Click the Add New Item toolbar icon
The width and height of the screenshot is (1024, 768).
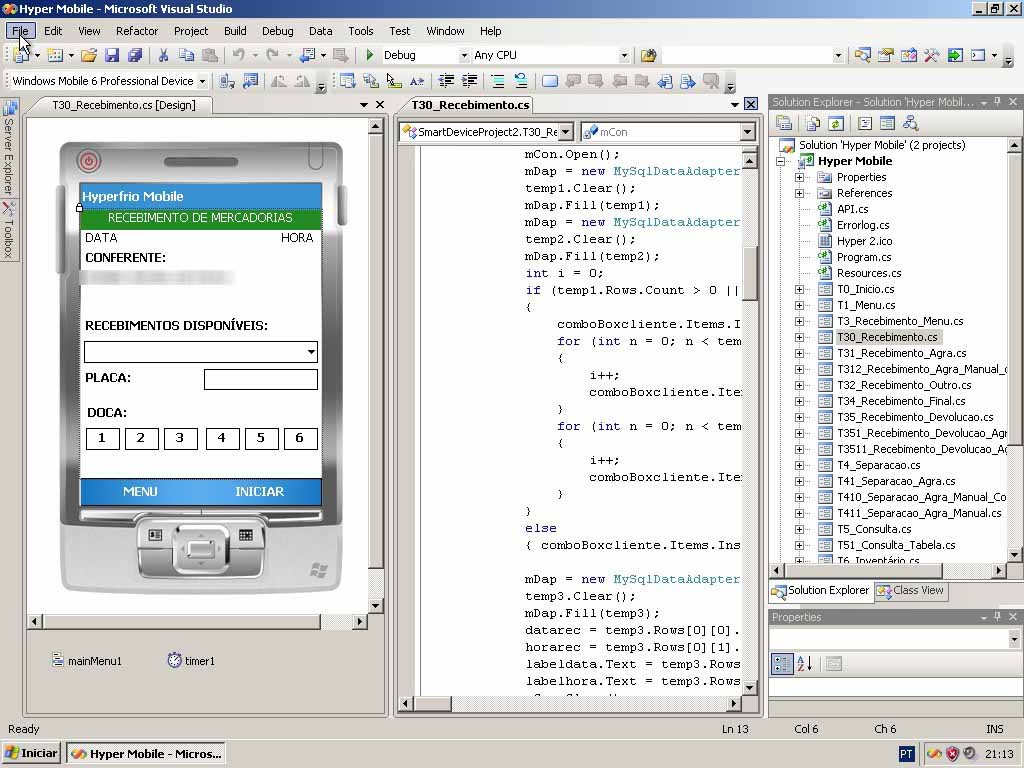click(55, 56)
